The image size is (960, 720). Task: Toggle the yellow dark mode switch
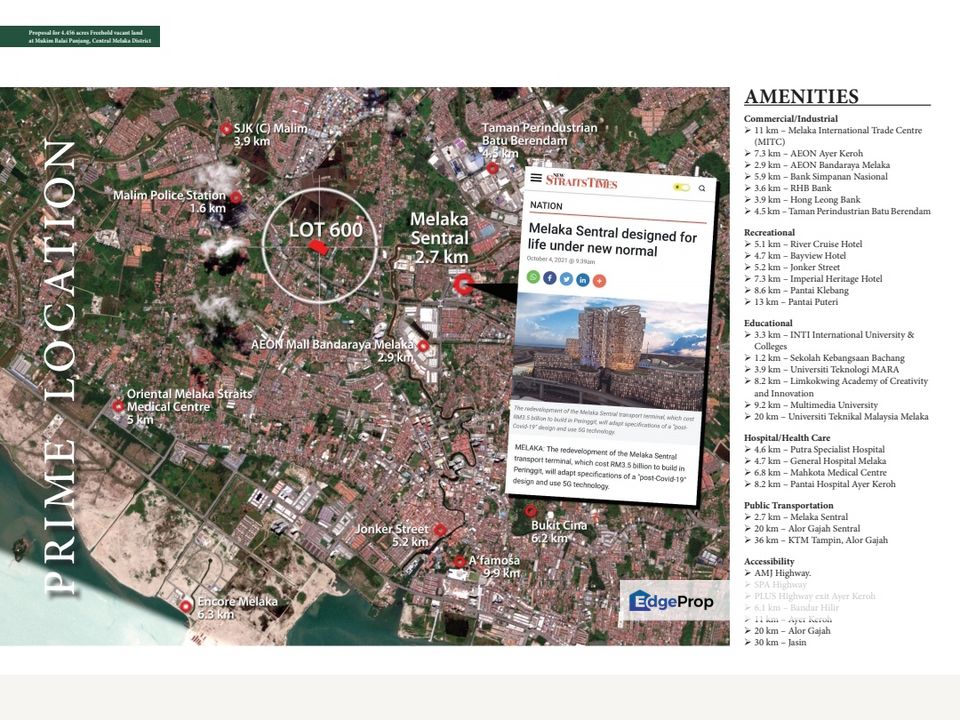[681, 187]
